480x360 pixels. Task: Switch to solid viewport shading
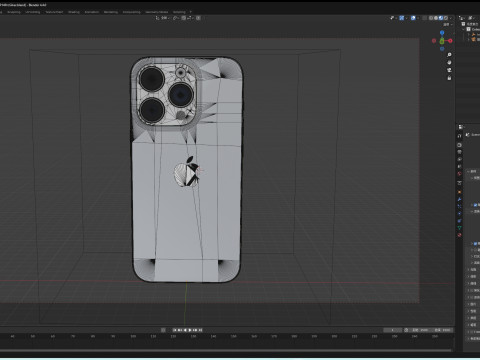436,18
